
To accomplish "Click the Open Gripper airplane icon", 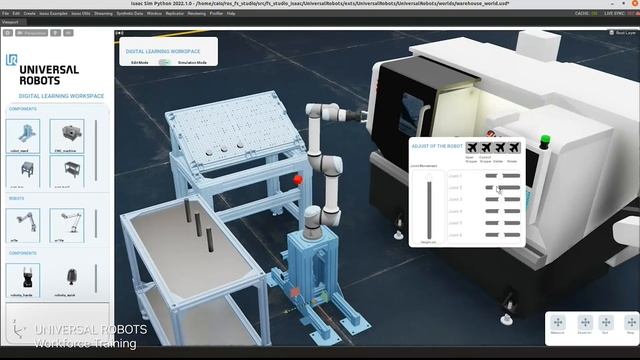I will click(472, 147).
